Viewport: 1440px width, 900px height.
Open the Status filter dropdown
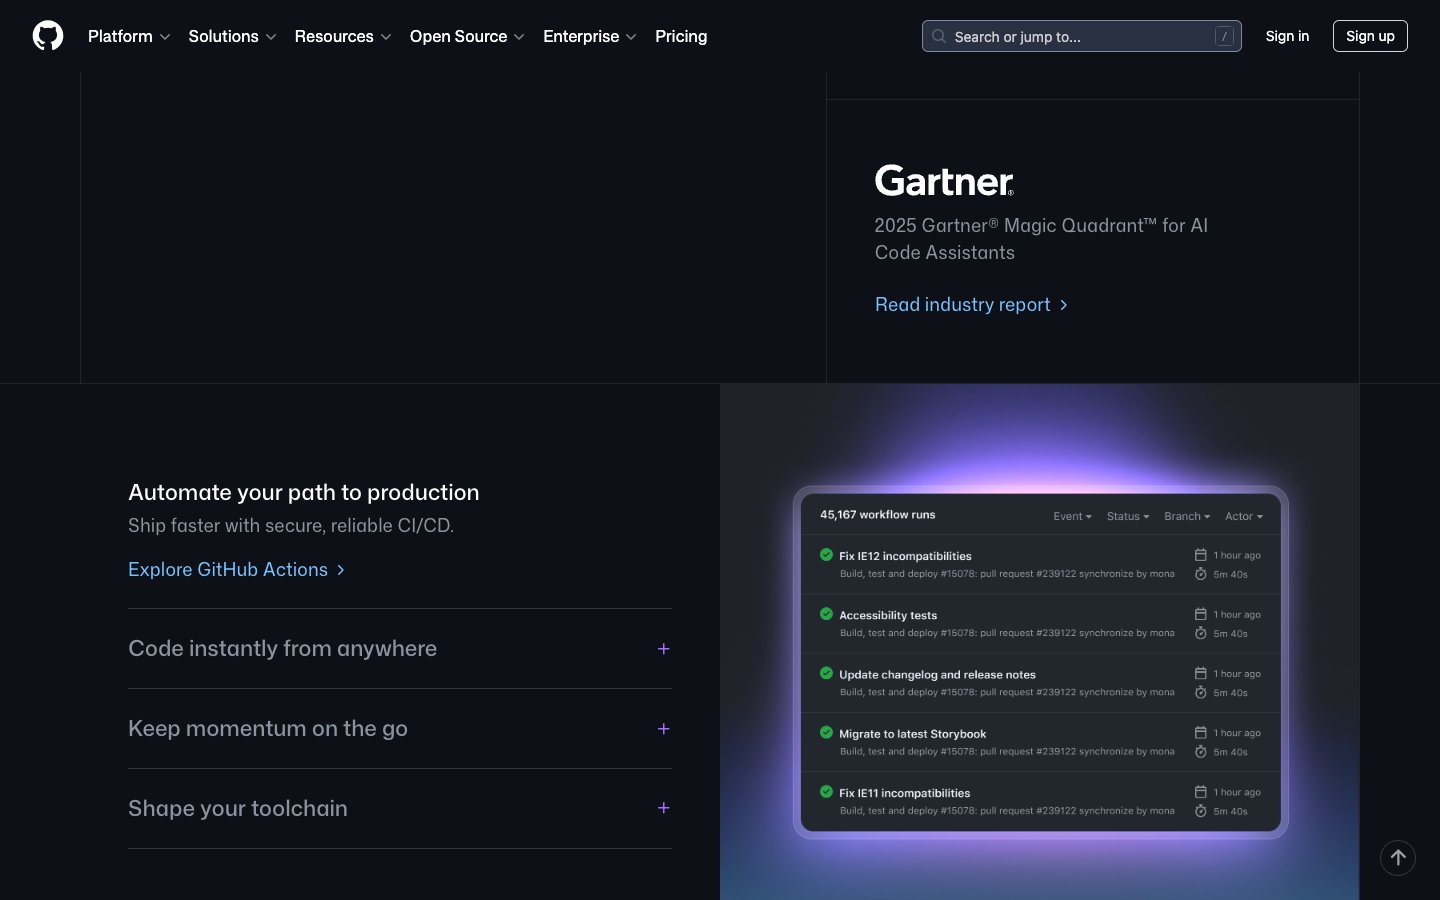point(1127,516)
